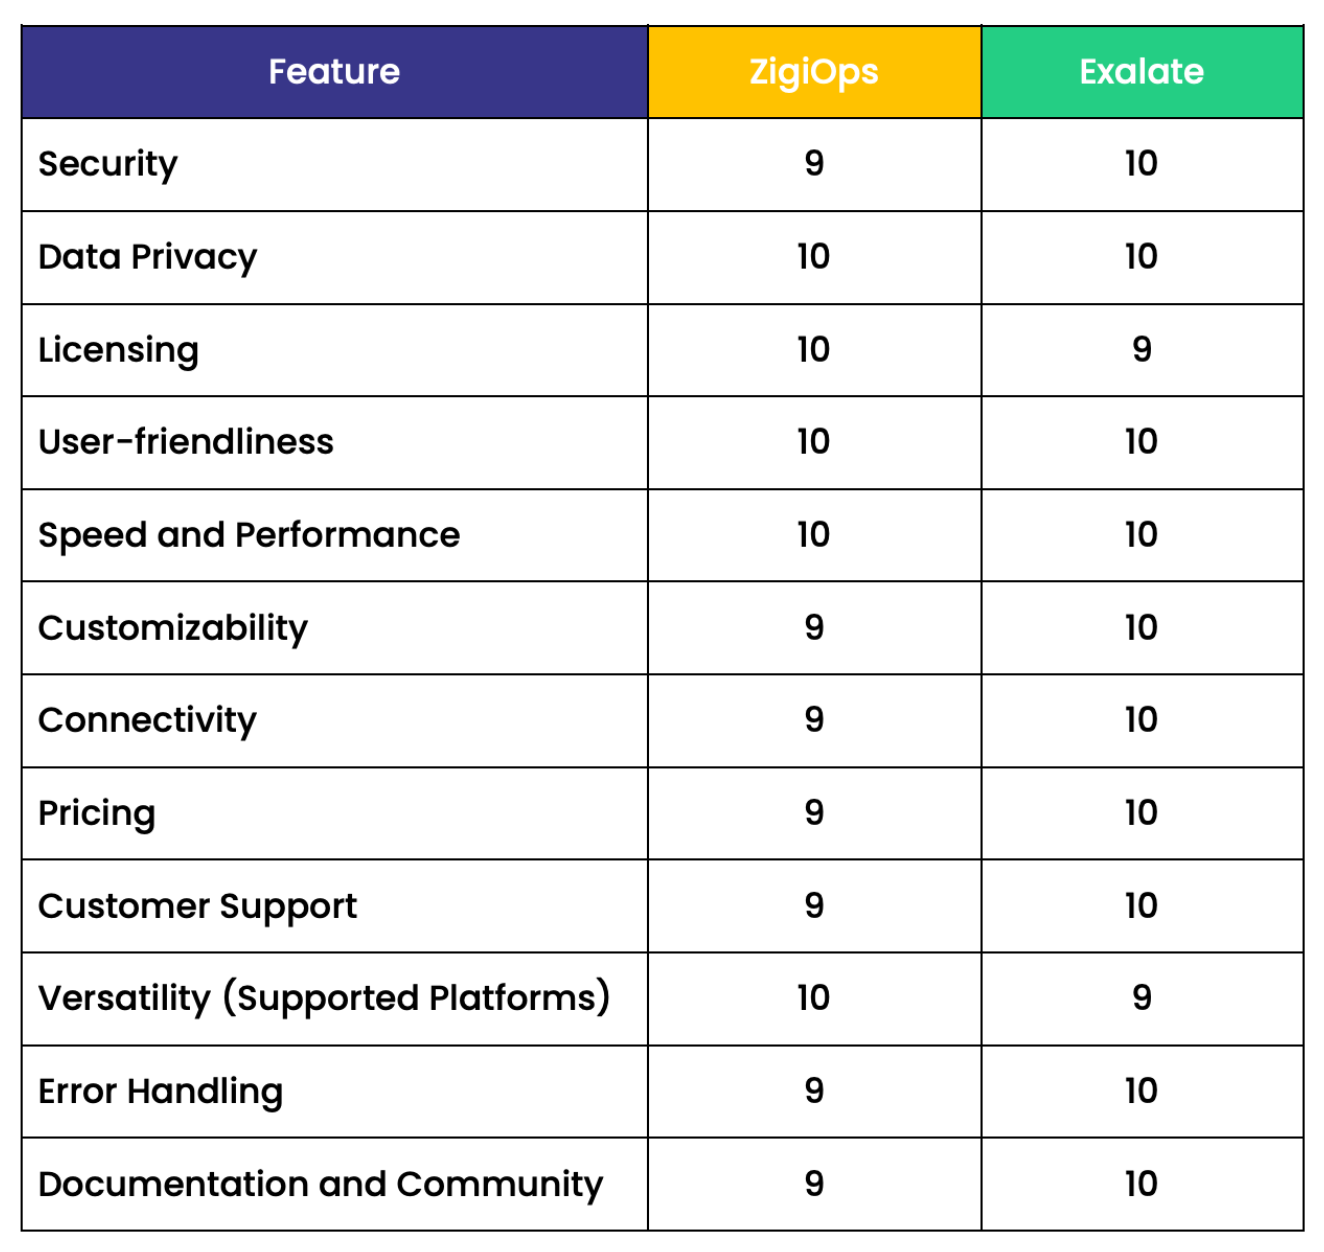Click ZigiOps score for Security

pyautogui.click(x=814, y=164)
